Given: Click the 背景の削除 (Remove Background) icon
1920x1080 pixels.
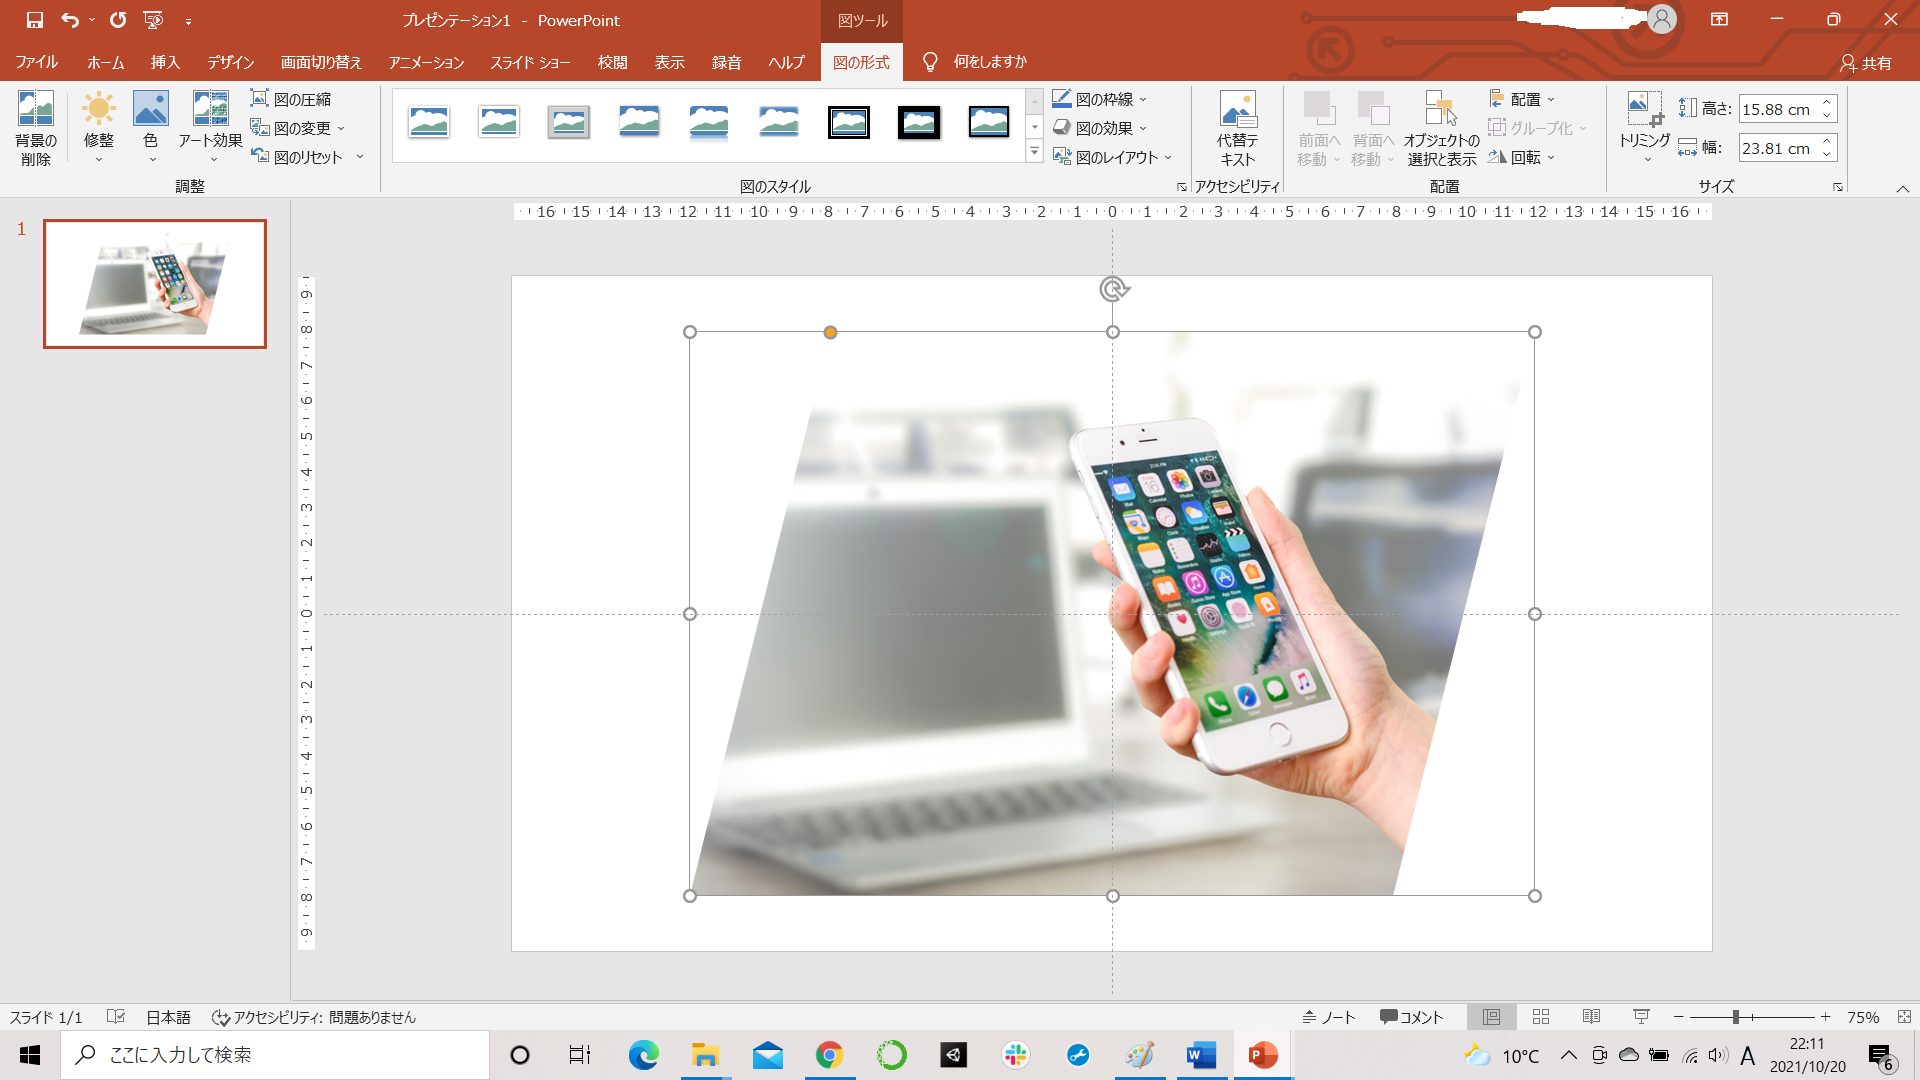Looking at the screenshot, I should pyautogui.click(x=36, y=127).
